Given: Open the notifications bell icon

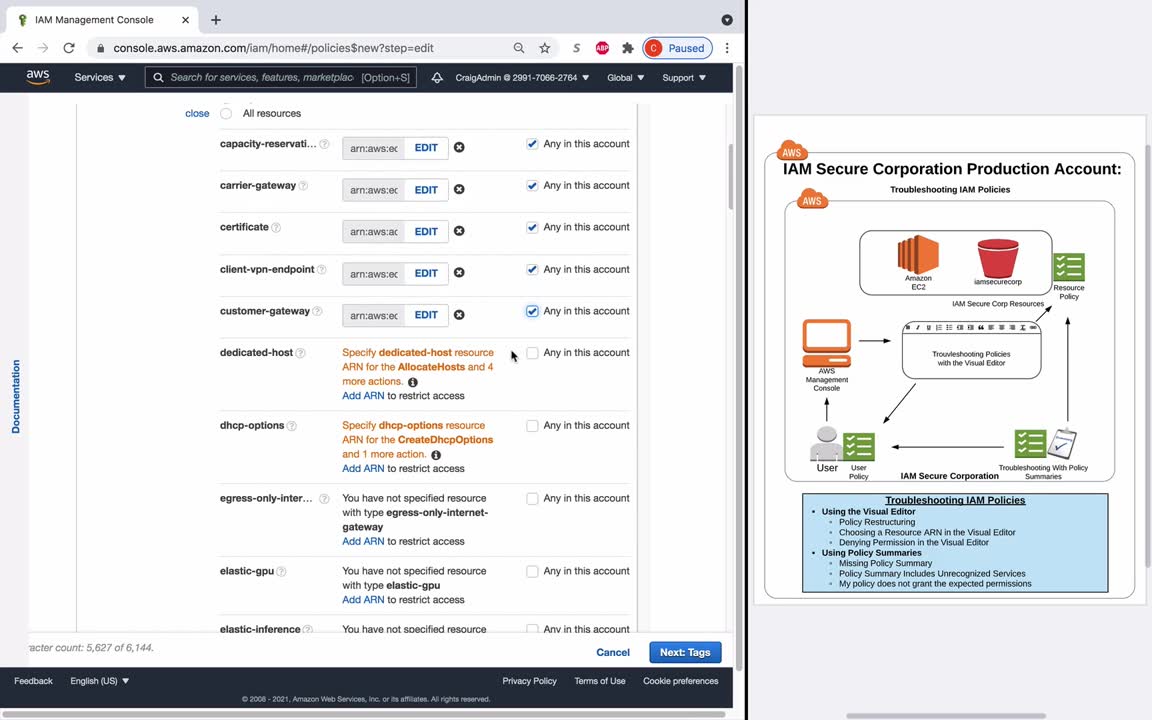Looking at the screenshot, I should (x=437, y=77).
